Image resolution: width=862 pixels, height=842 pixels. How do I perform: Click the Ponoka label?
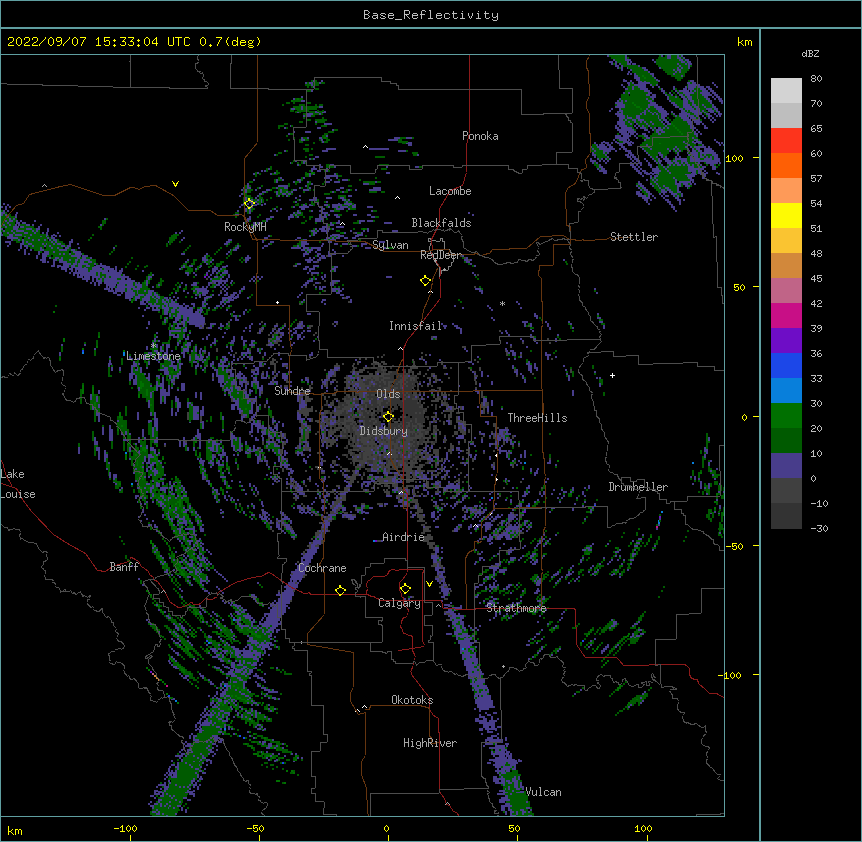tap(480, 136)
